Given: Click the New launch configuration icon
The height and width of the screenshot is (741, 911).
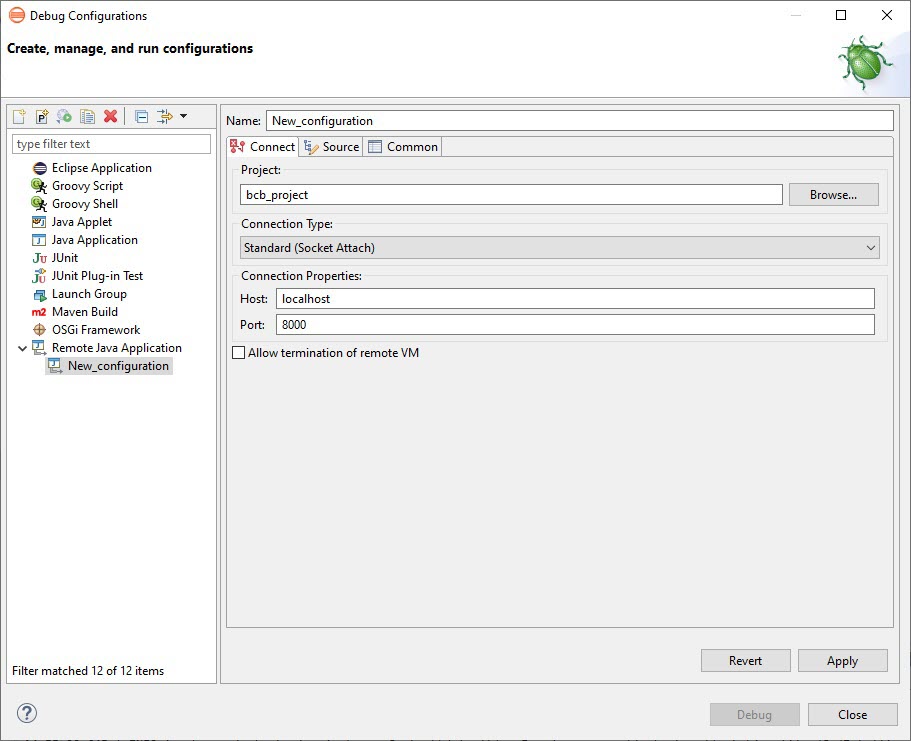Looking at the screenshot, I should tap(19, 116).
